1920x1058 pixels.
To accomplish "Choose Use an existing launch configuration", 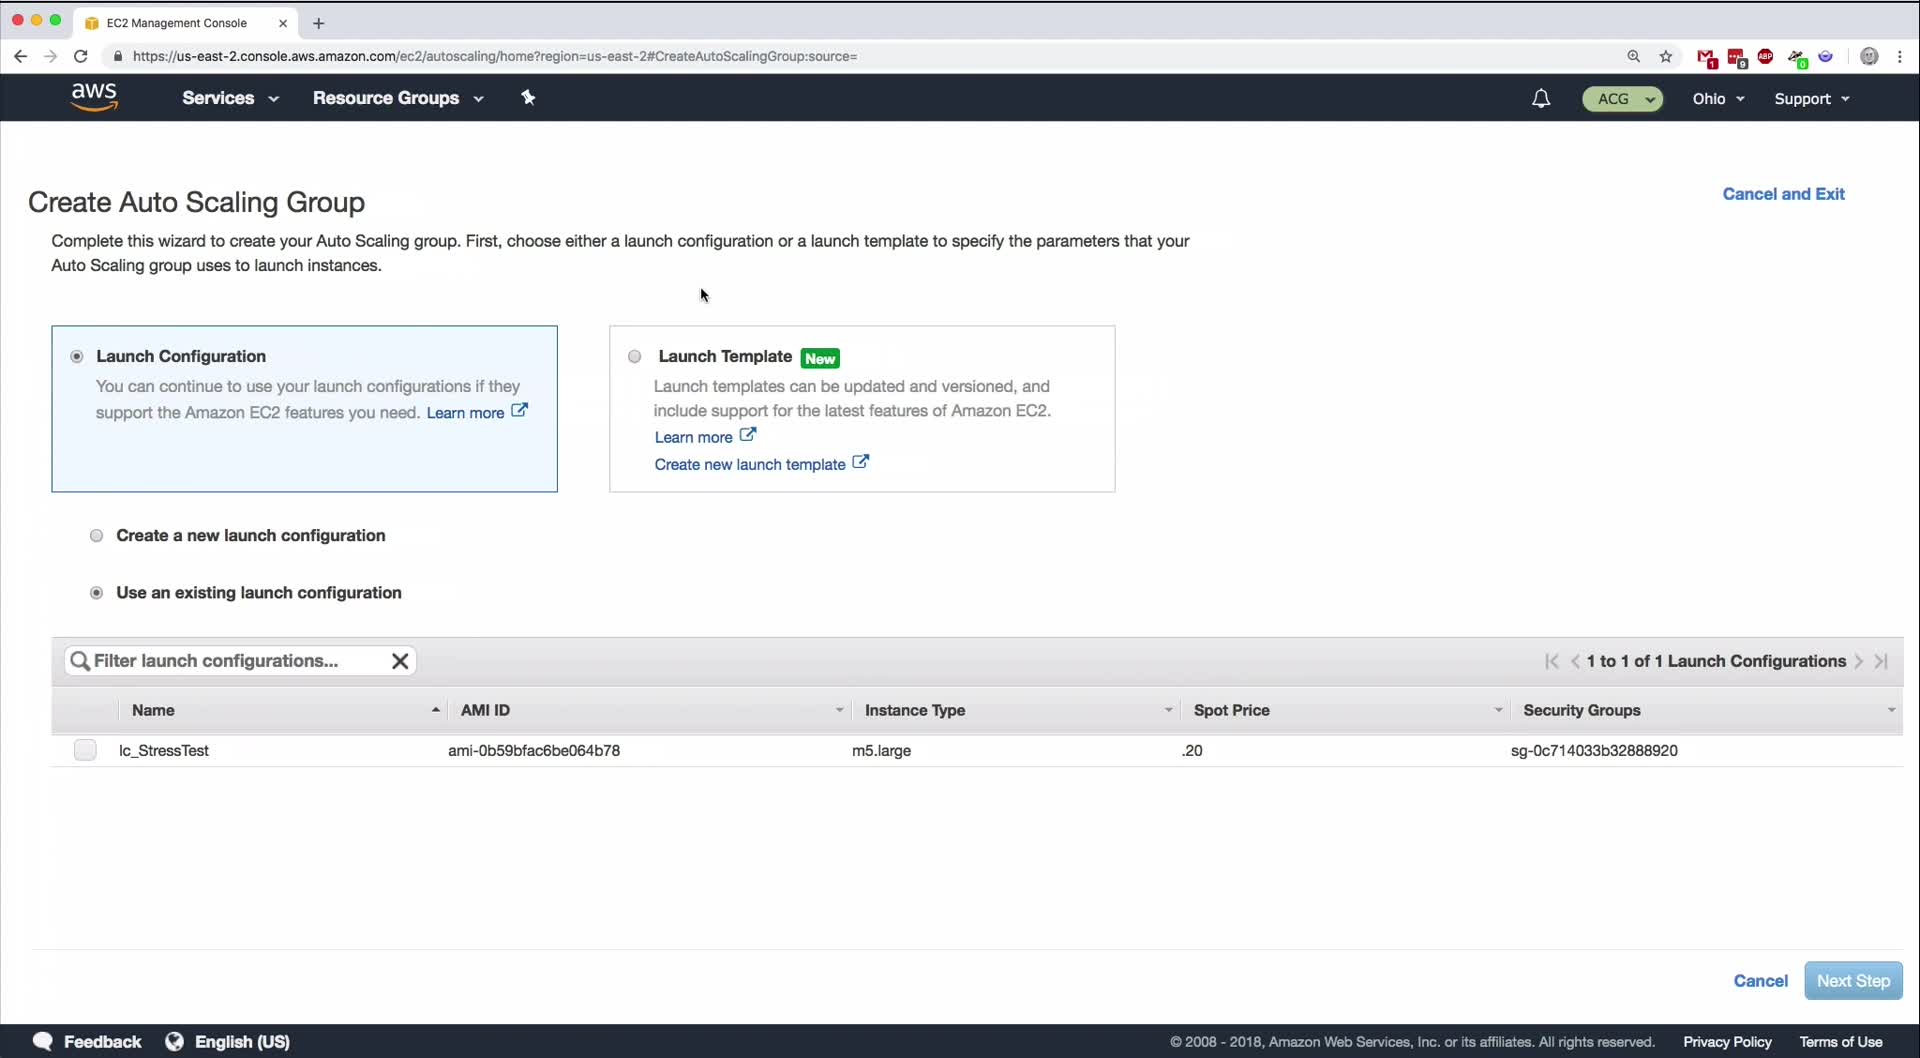I will [96, 593].
